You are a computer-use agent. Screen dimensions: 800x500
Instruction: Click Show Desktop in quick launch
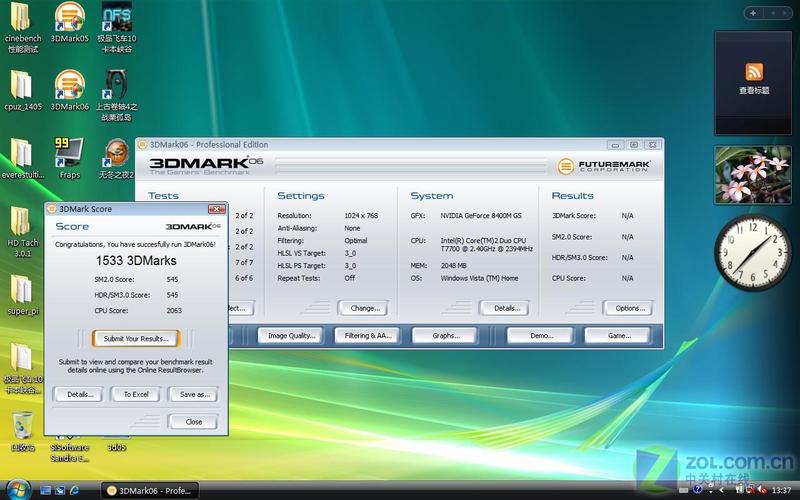pos(45,490)
